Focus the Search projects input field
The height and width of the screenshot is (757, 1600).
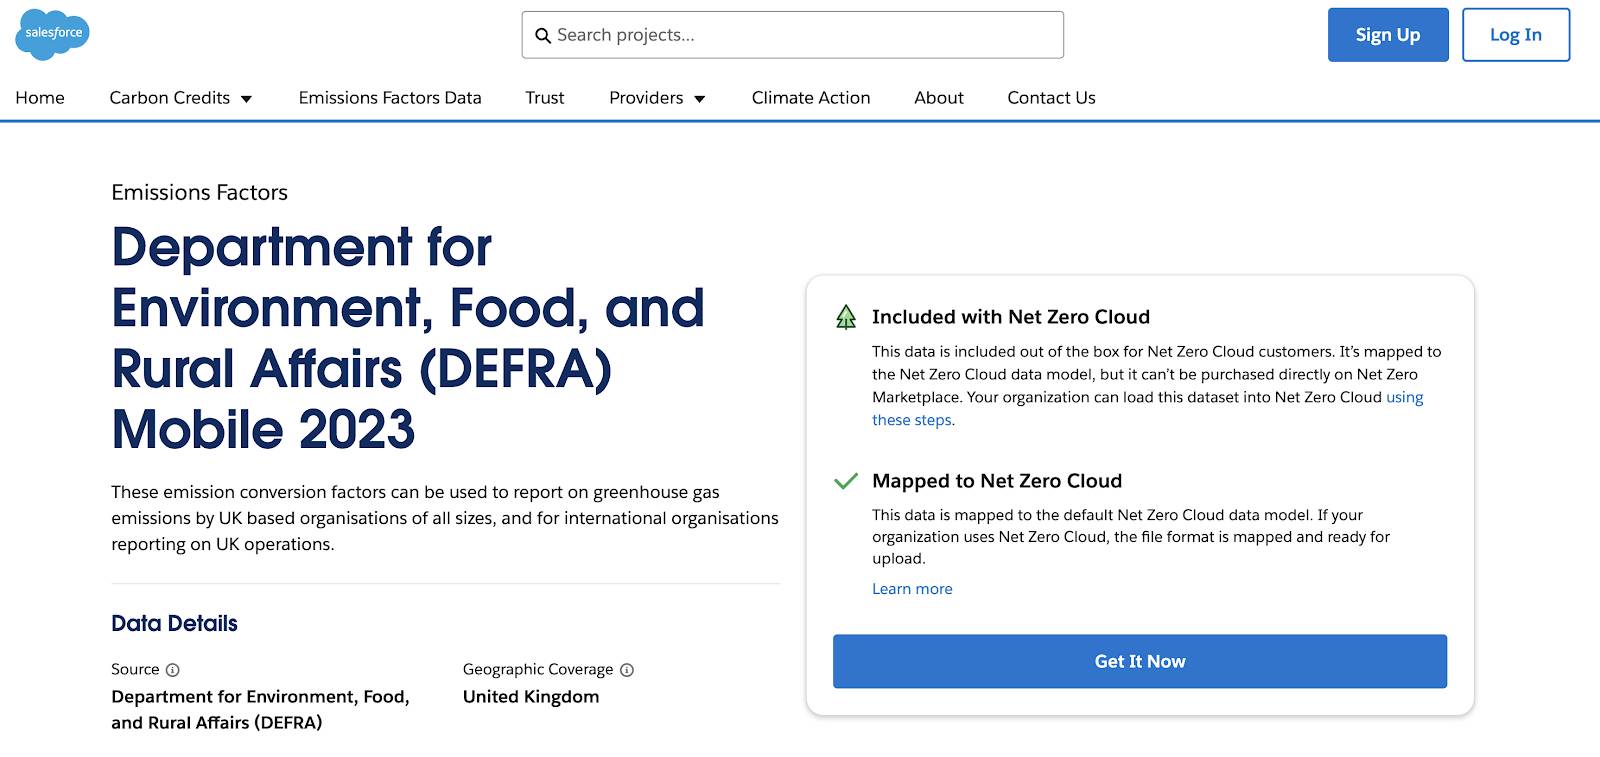(x=793, y=35)
